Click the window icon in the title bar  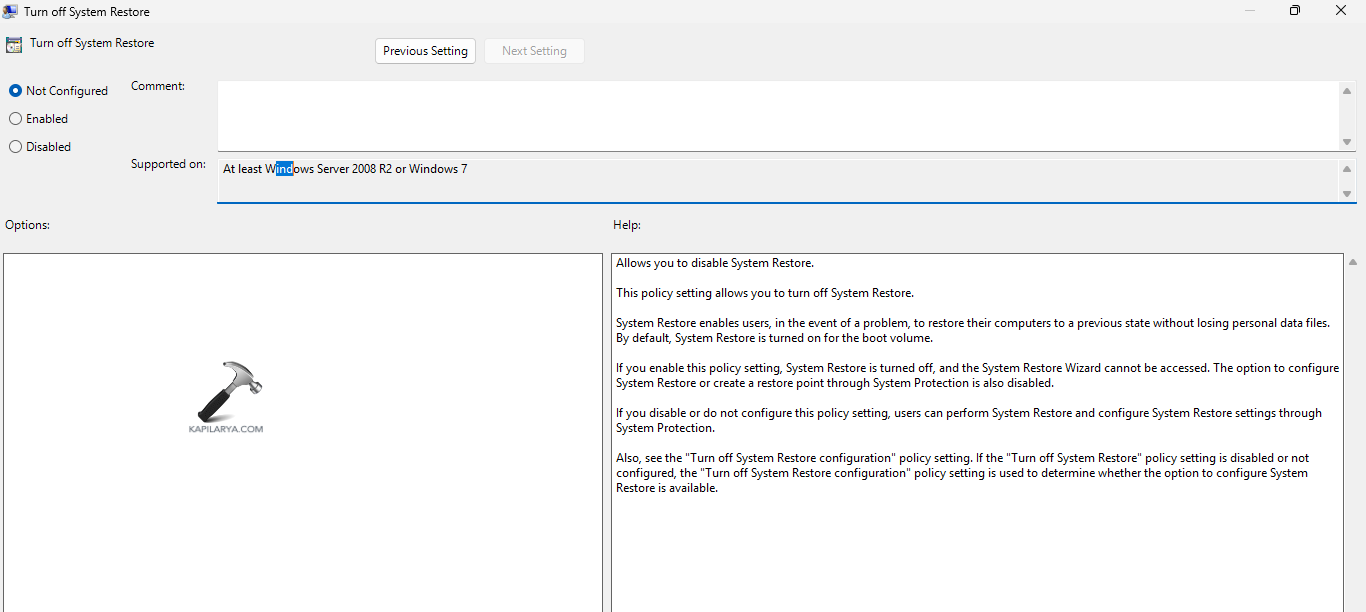coord(10,11)
